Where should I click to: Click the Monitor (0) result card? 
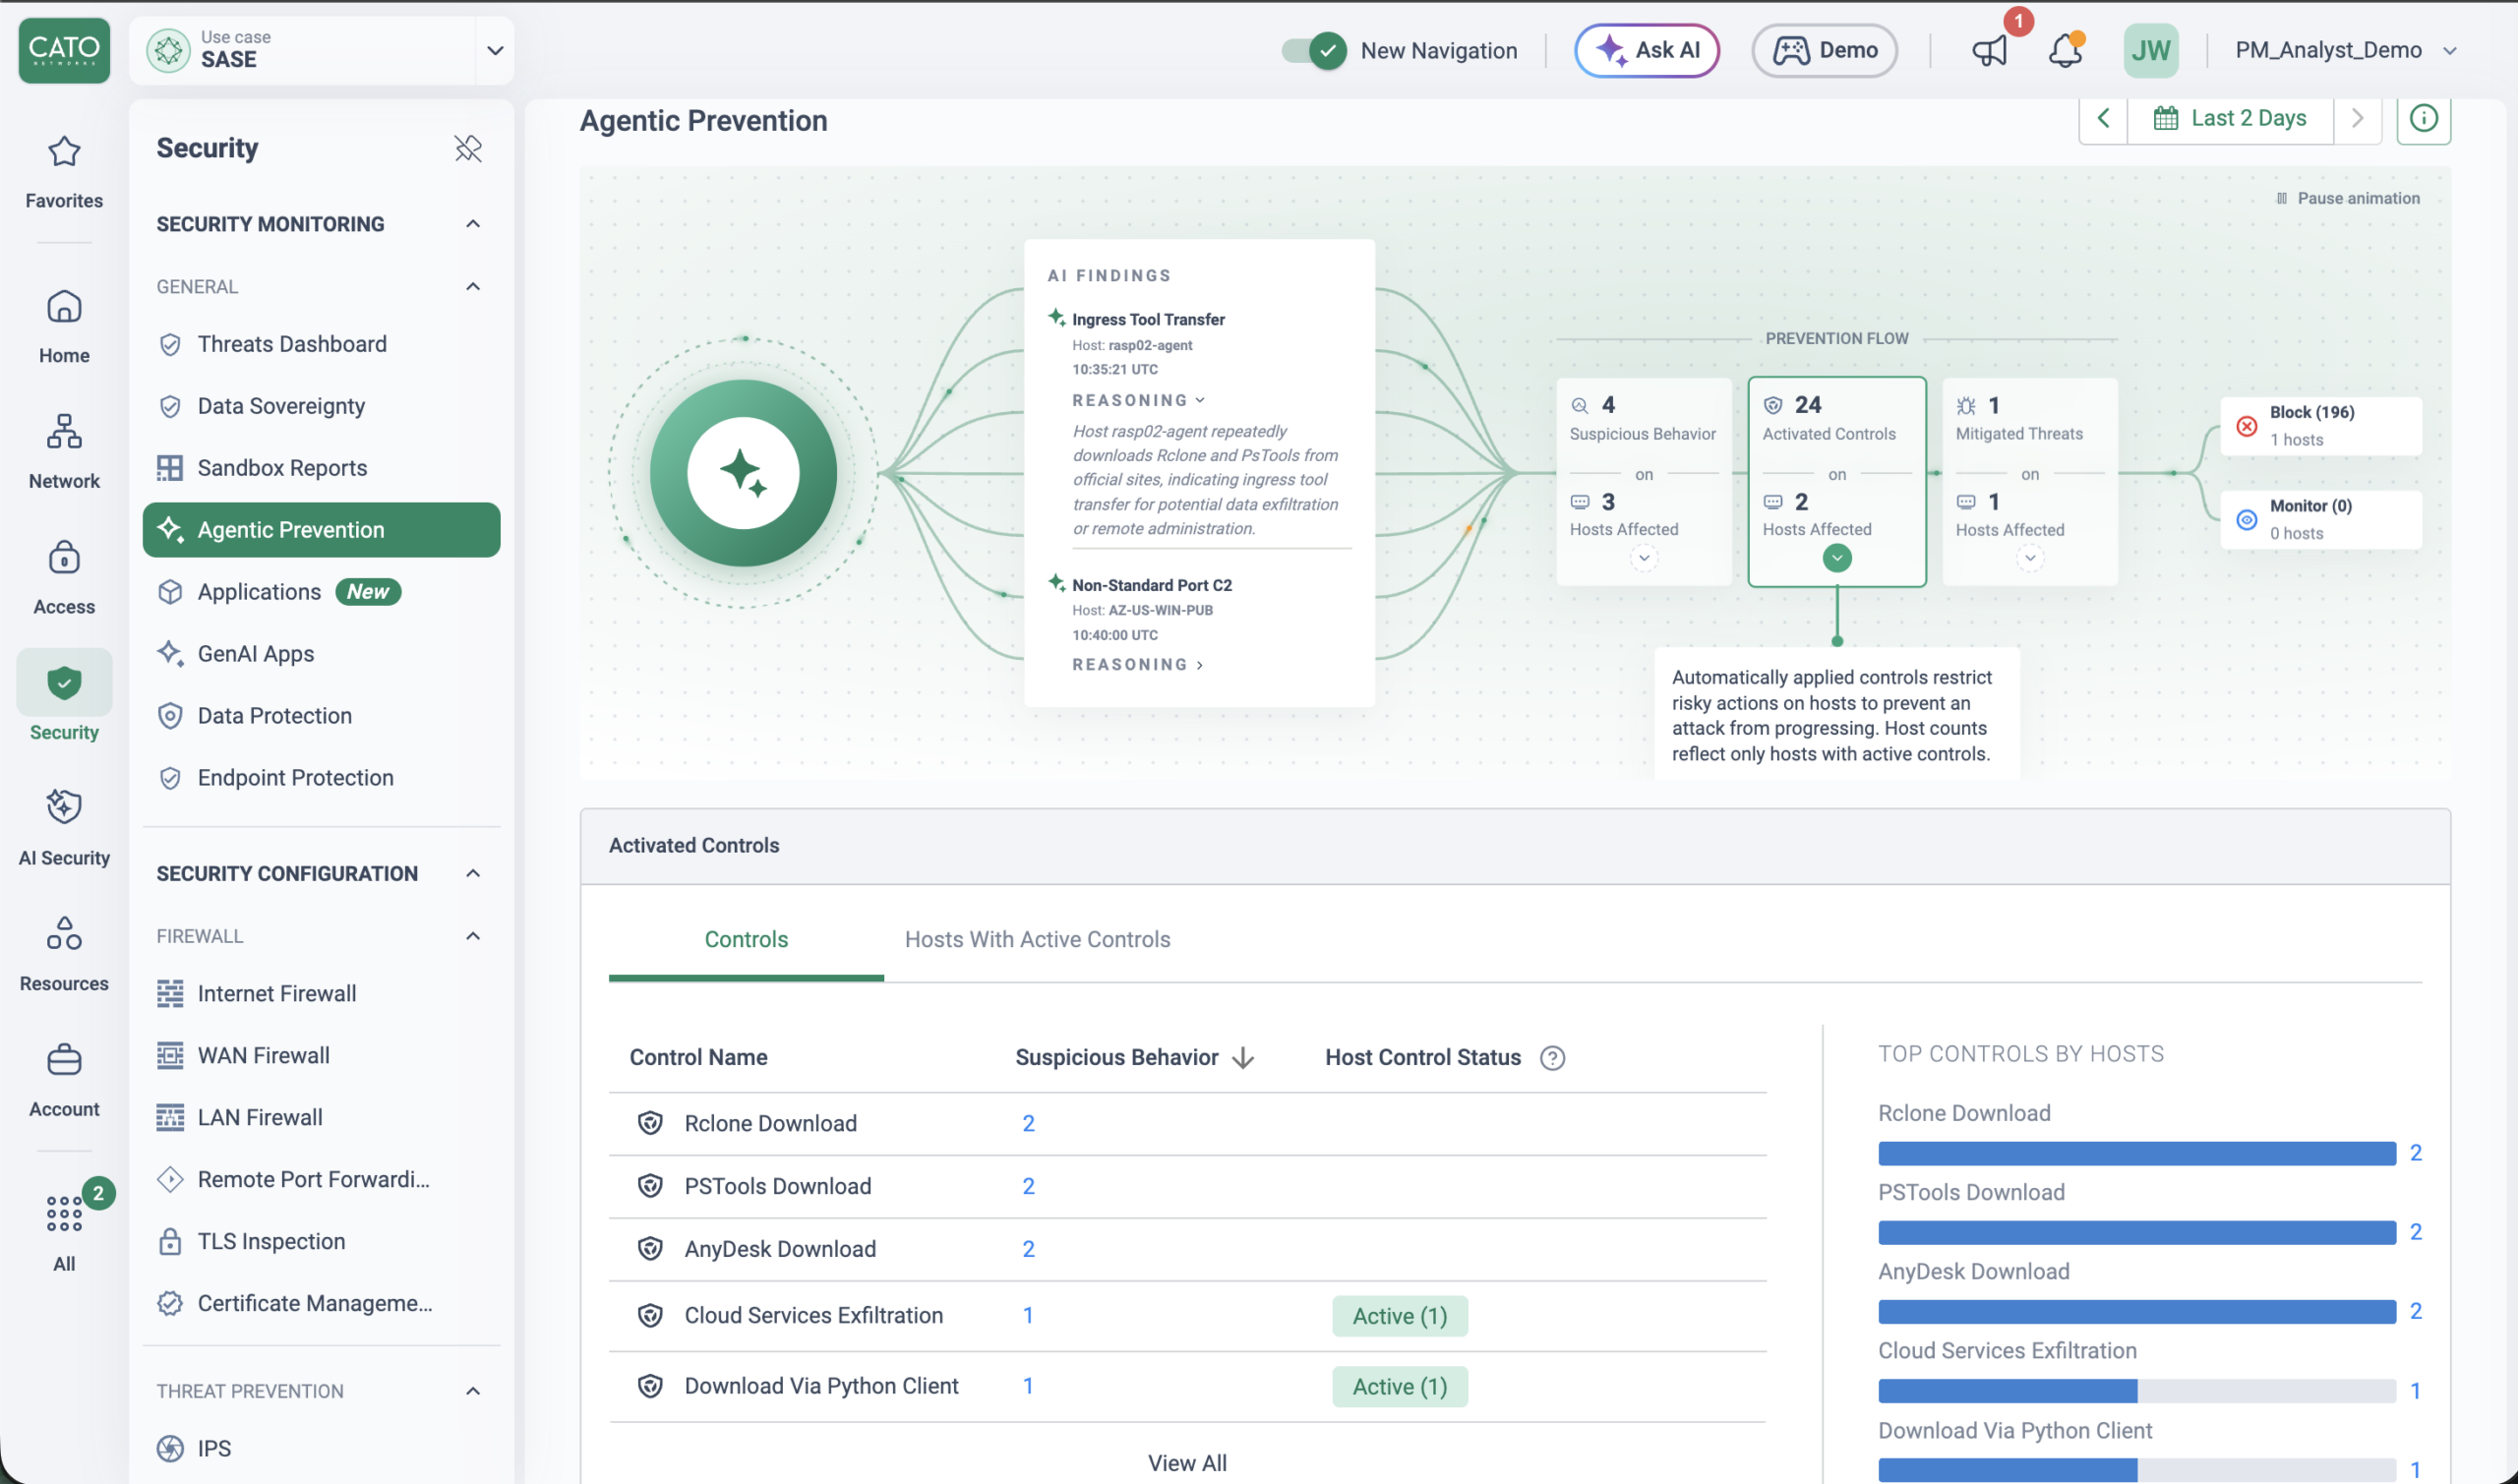tap(2321, 520)
